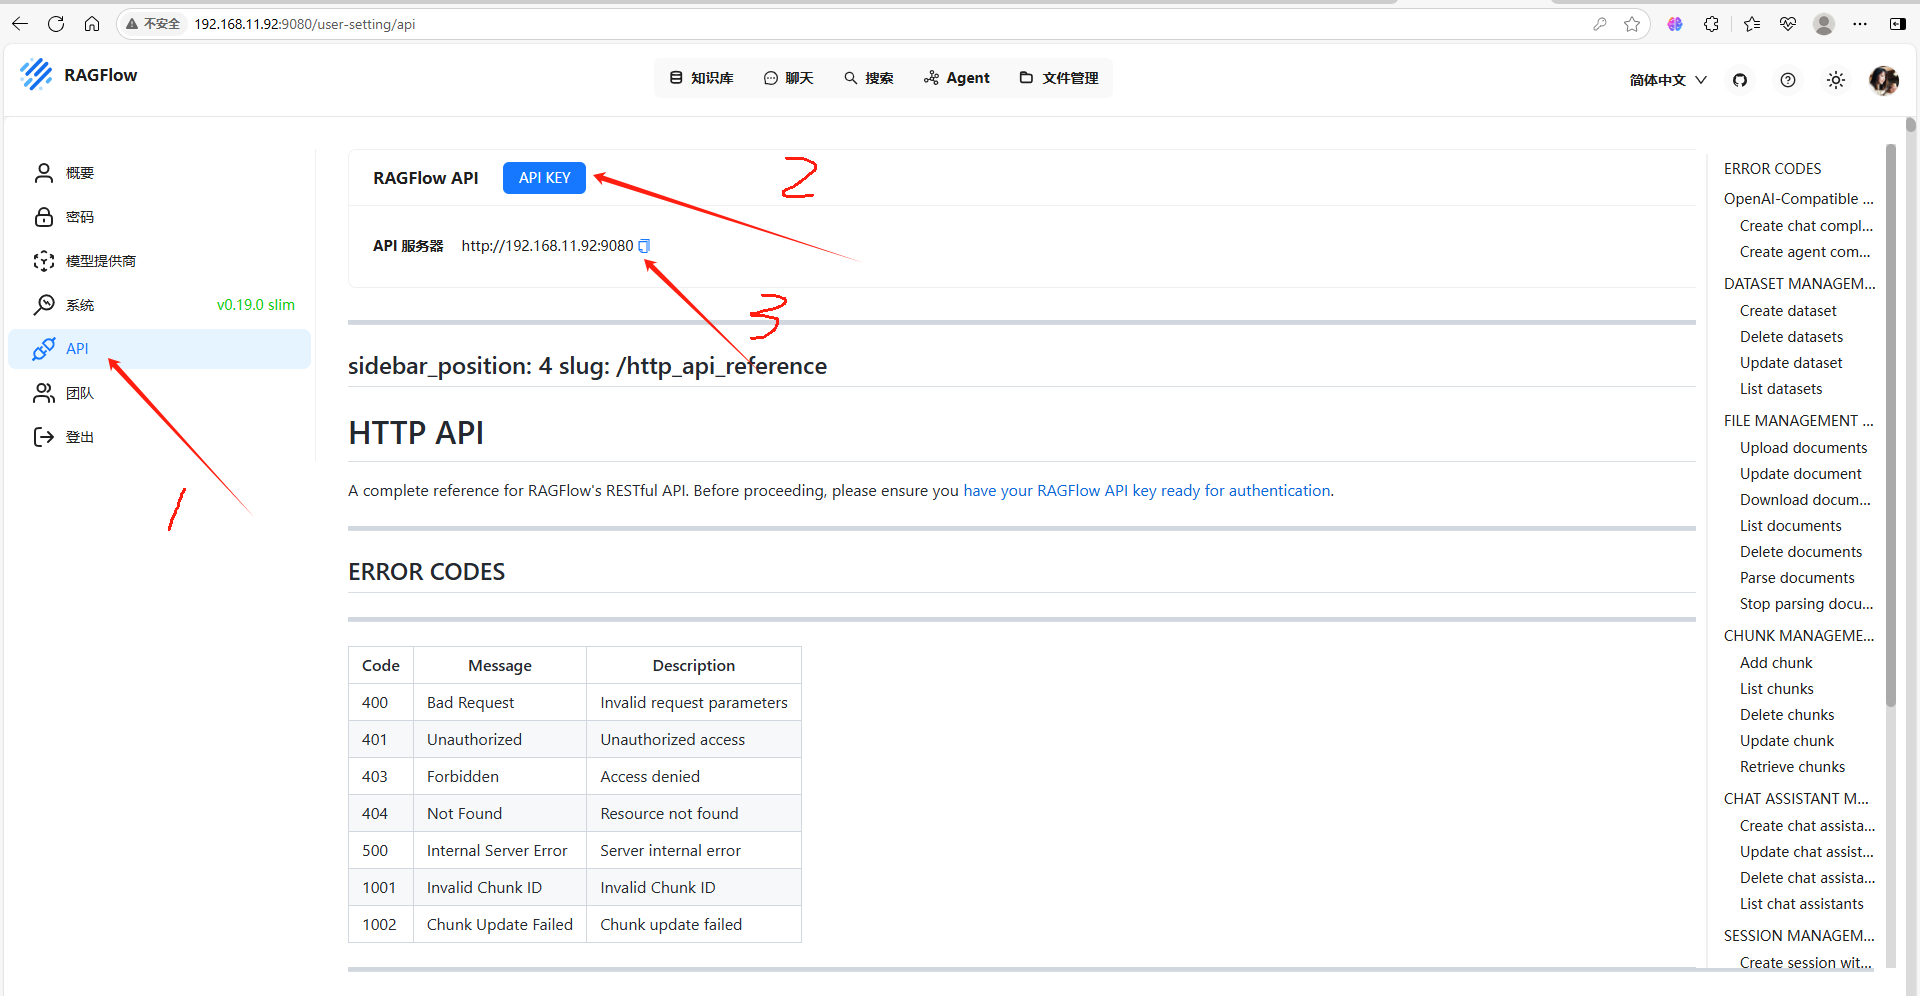Screen dimensions: 1920x996
Task: Click the '1002' code cell
Action: 381,925
